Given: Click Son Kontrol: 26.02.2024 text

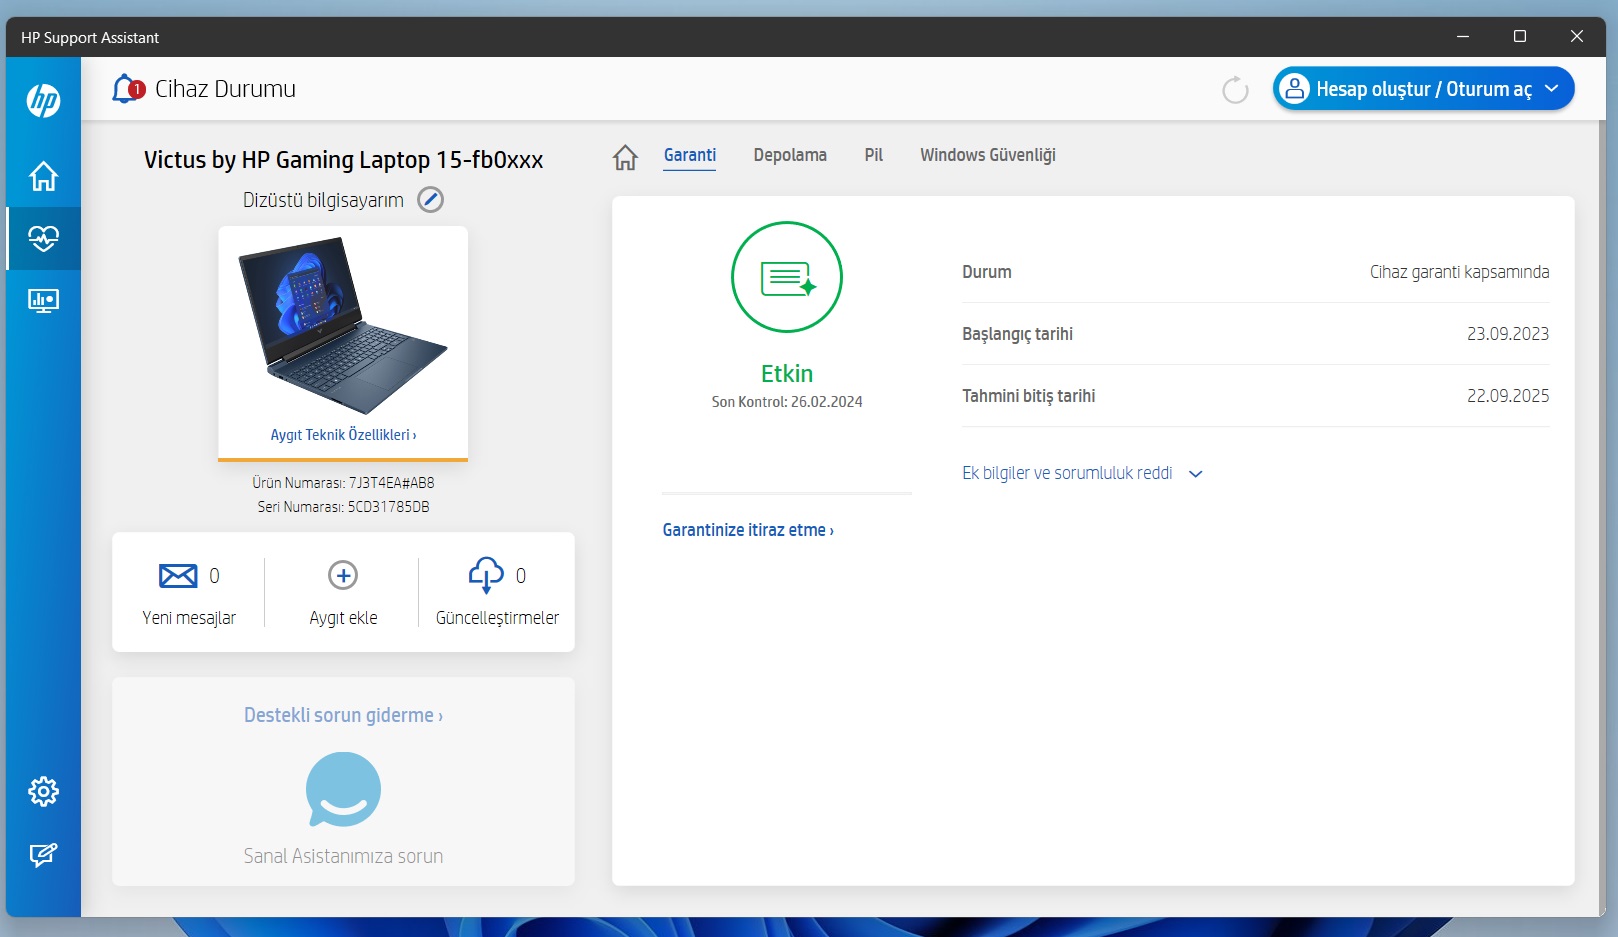Looking at the screenshot, I should coord(787,402).
